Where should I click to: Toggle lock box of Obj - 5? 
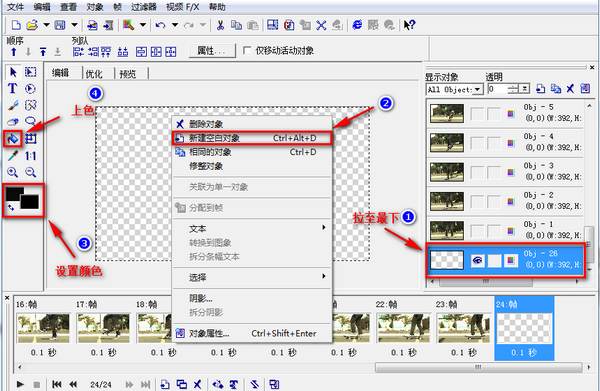click(x=494, y=114)
